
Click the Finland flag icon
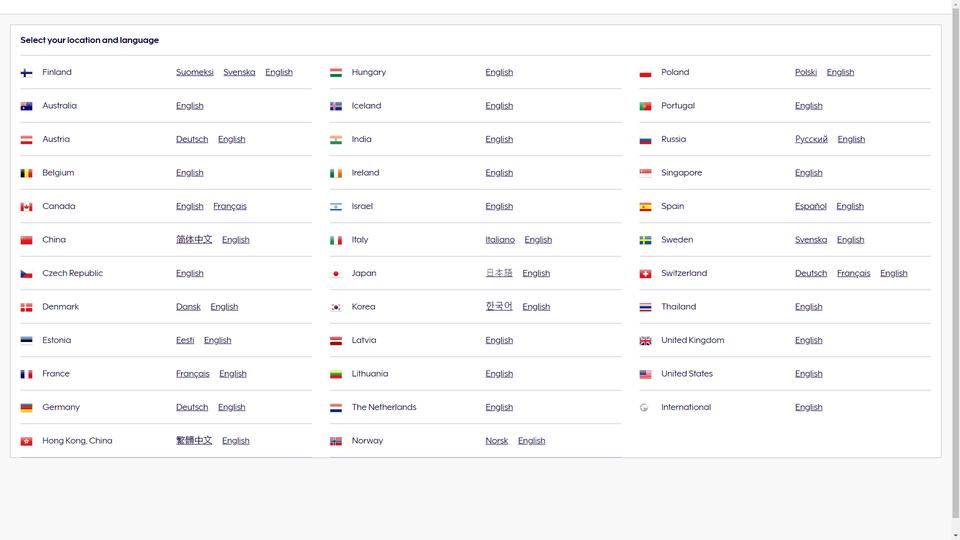coord(27,73)
